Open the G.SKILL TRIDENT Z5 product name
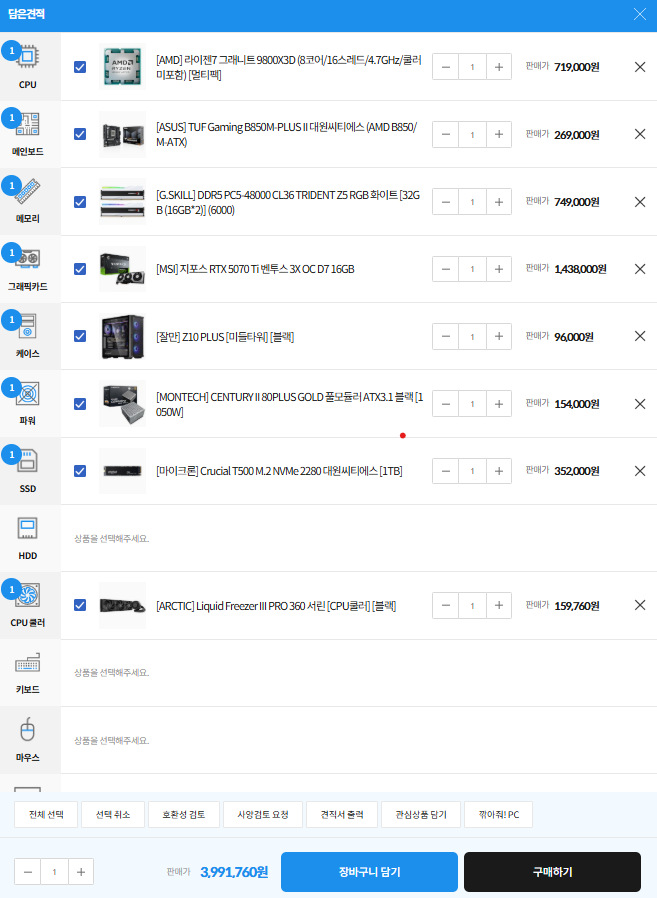 288,202
